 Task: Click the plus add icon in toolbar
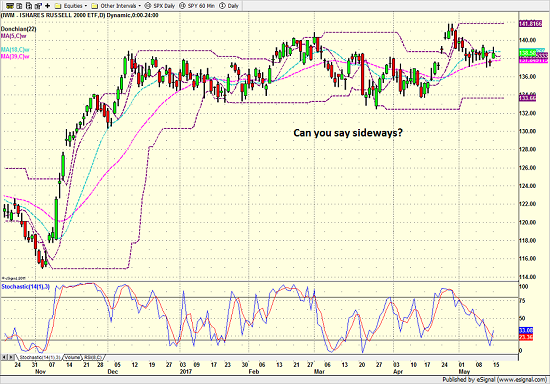(x=47, y=6)
